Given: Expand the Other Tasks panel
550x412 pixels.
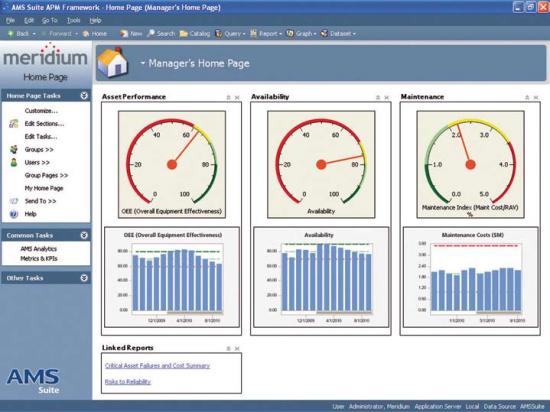Looking at the screenshot, I should pos(84,278).
